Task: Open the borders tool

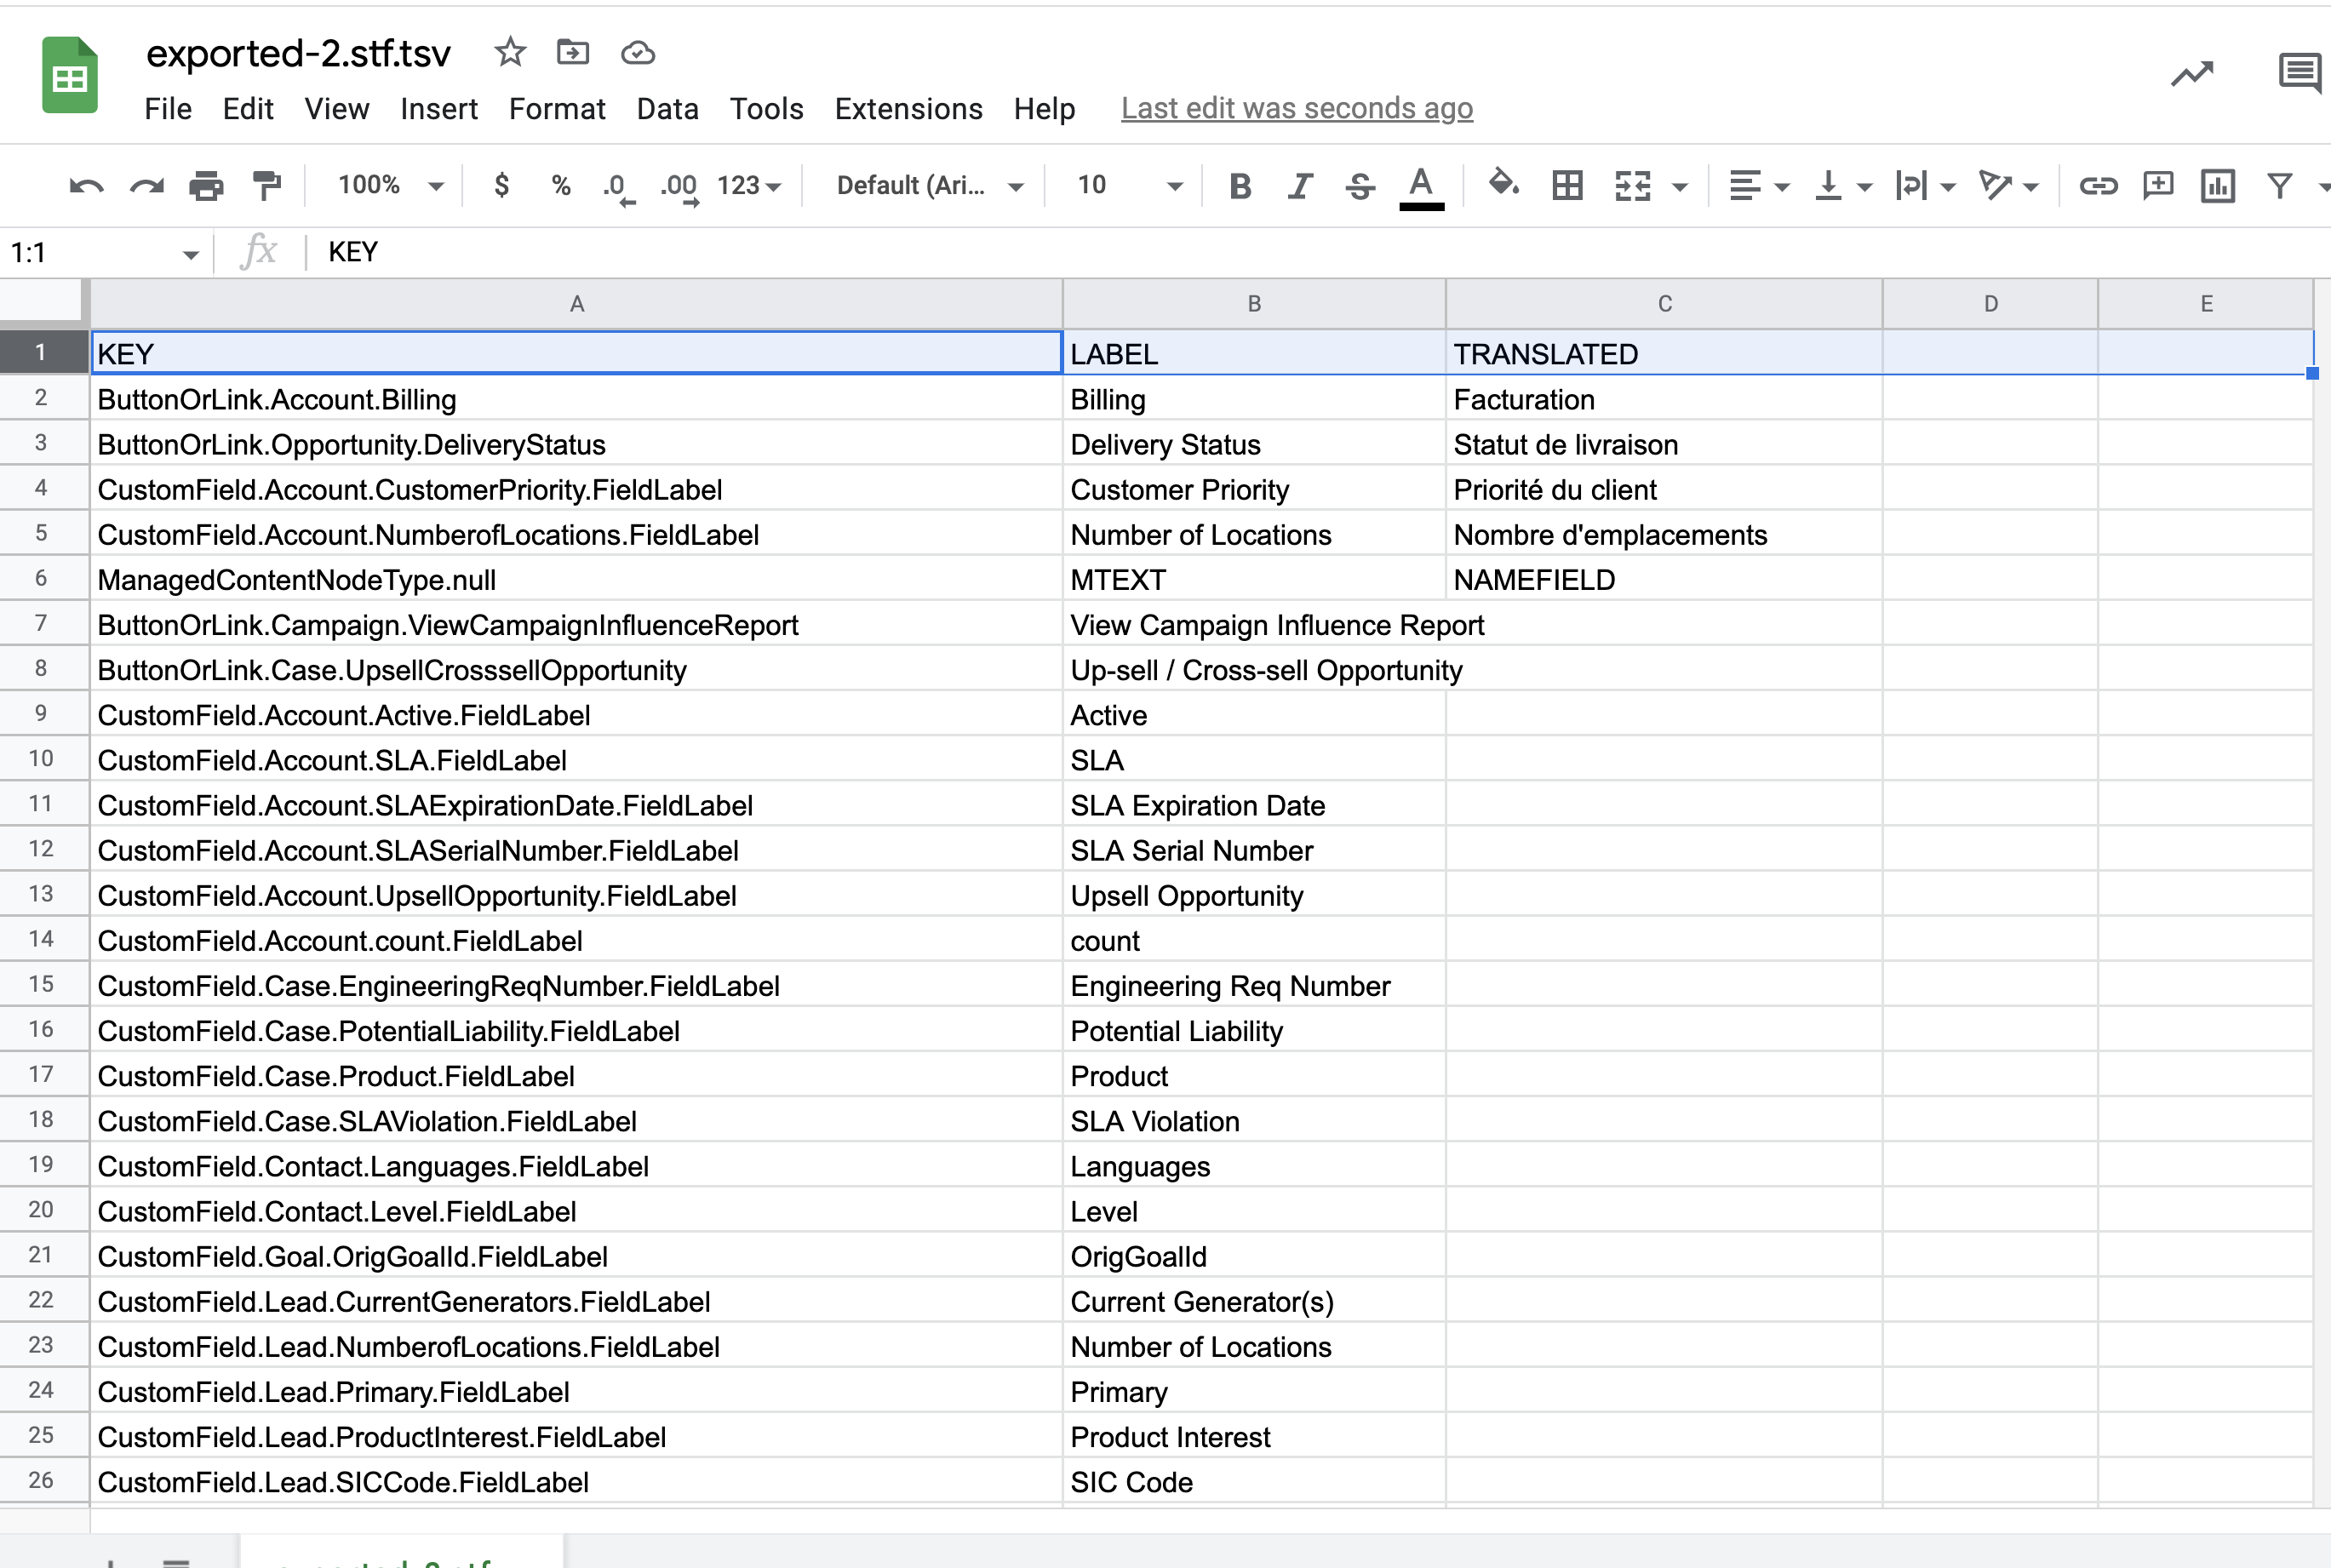Action: point(1567,186)
